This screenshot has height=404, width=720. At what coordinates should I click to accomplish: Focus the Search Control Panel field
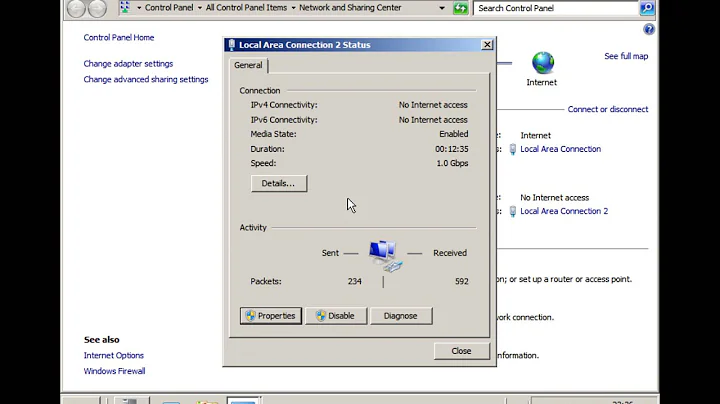[x=556, y=8]
